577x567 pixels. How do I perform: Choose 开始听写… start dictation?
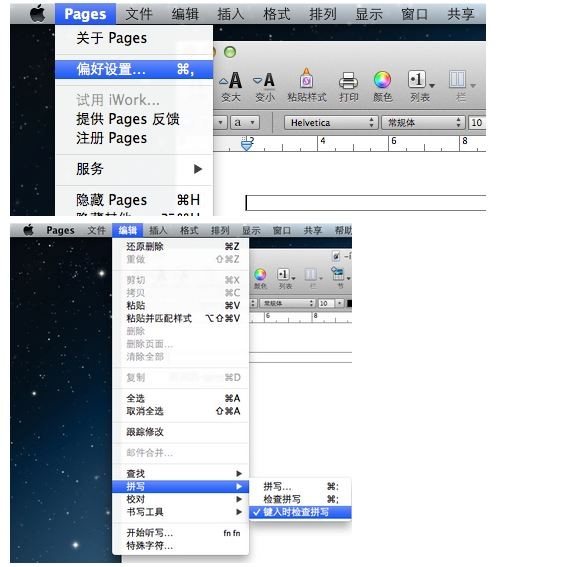click(180, 533)
